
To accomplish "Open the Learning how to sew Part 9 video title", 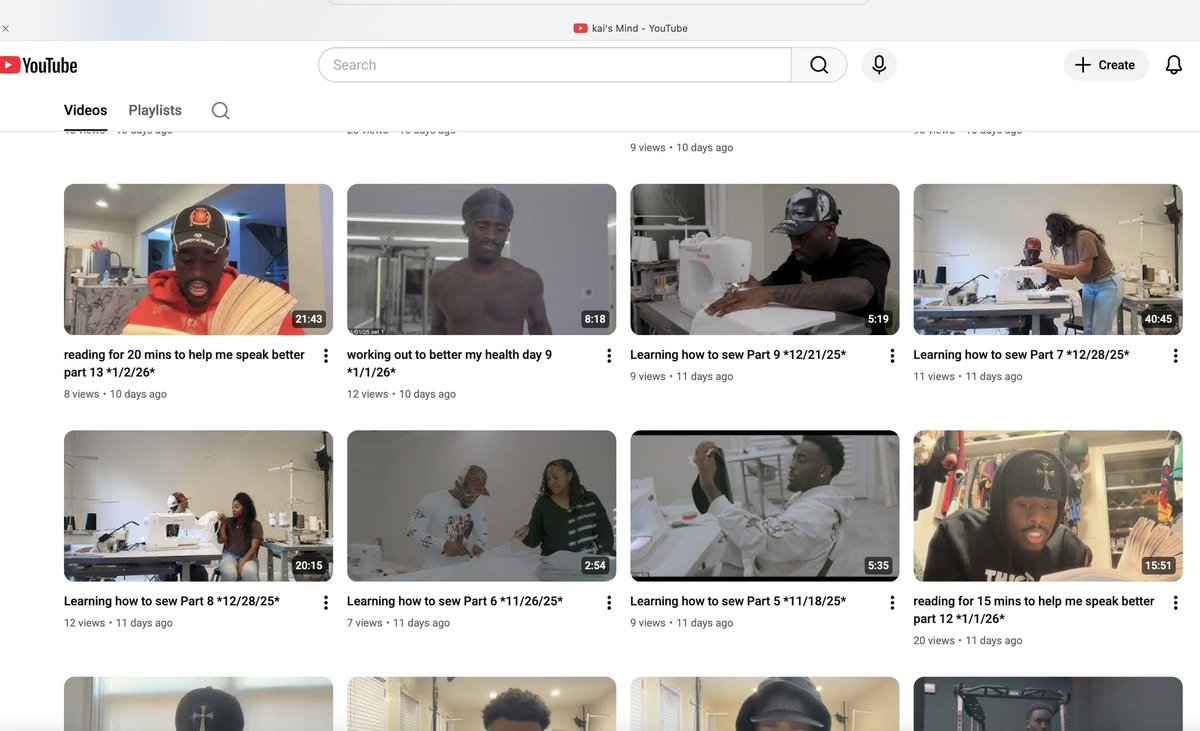I will click(x=737, y=354).
